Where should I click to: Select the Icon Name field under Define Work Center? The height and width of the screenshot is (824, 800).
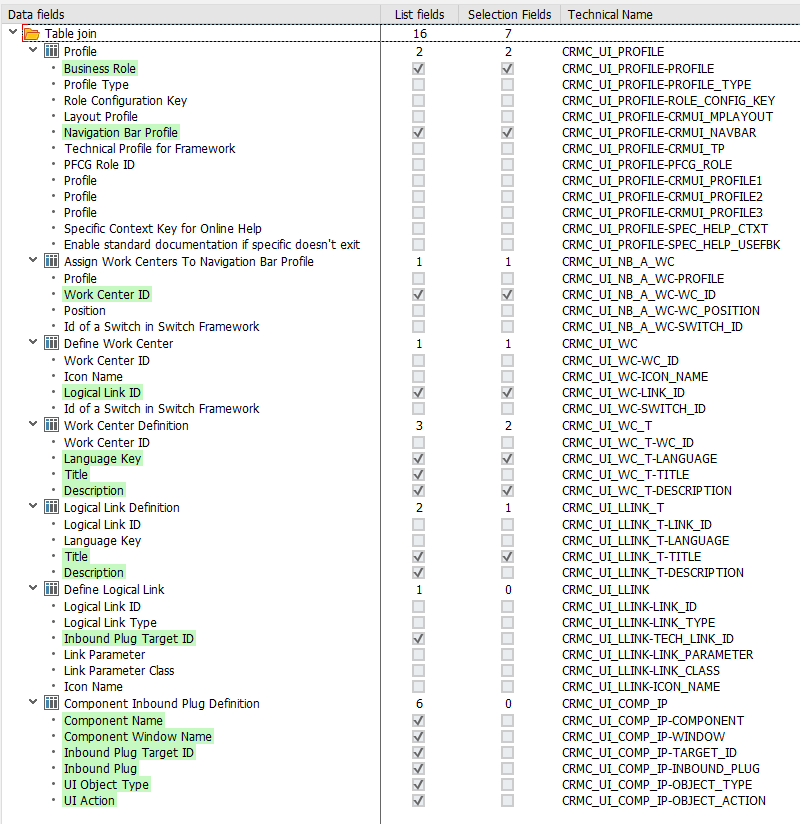[93, 377]
